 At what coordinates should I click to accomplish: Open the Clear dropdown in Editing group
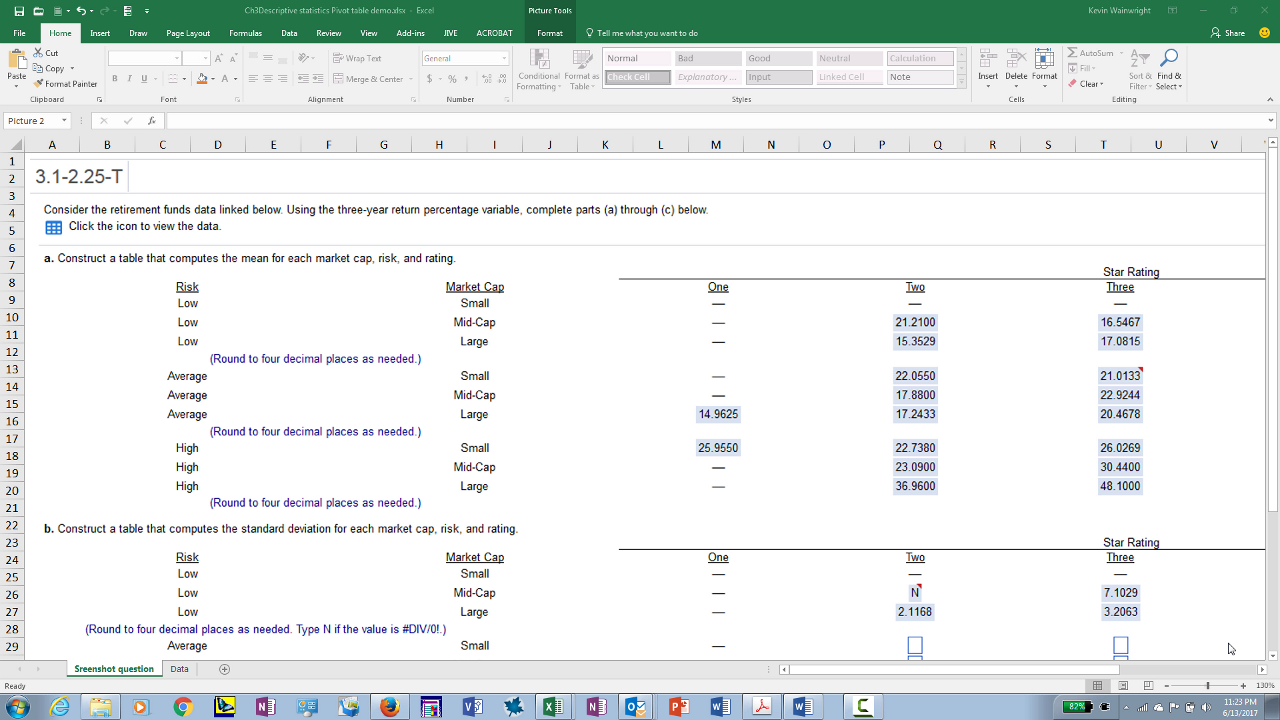(1087, 84)
